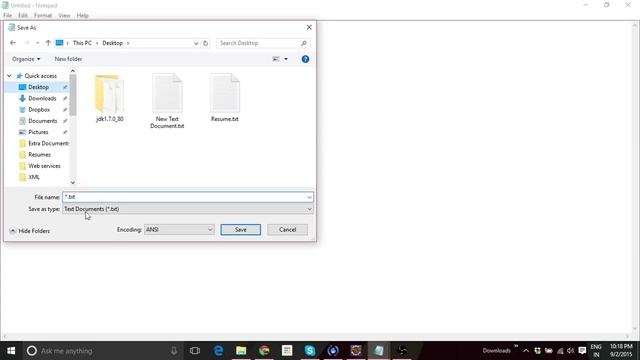
Task: Open File Explorer from taskbar
Action: point(241,351)
